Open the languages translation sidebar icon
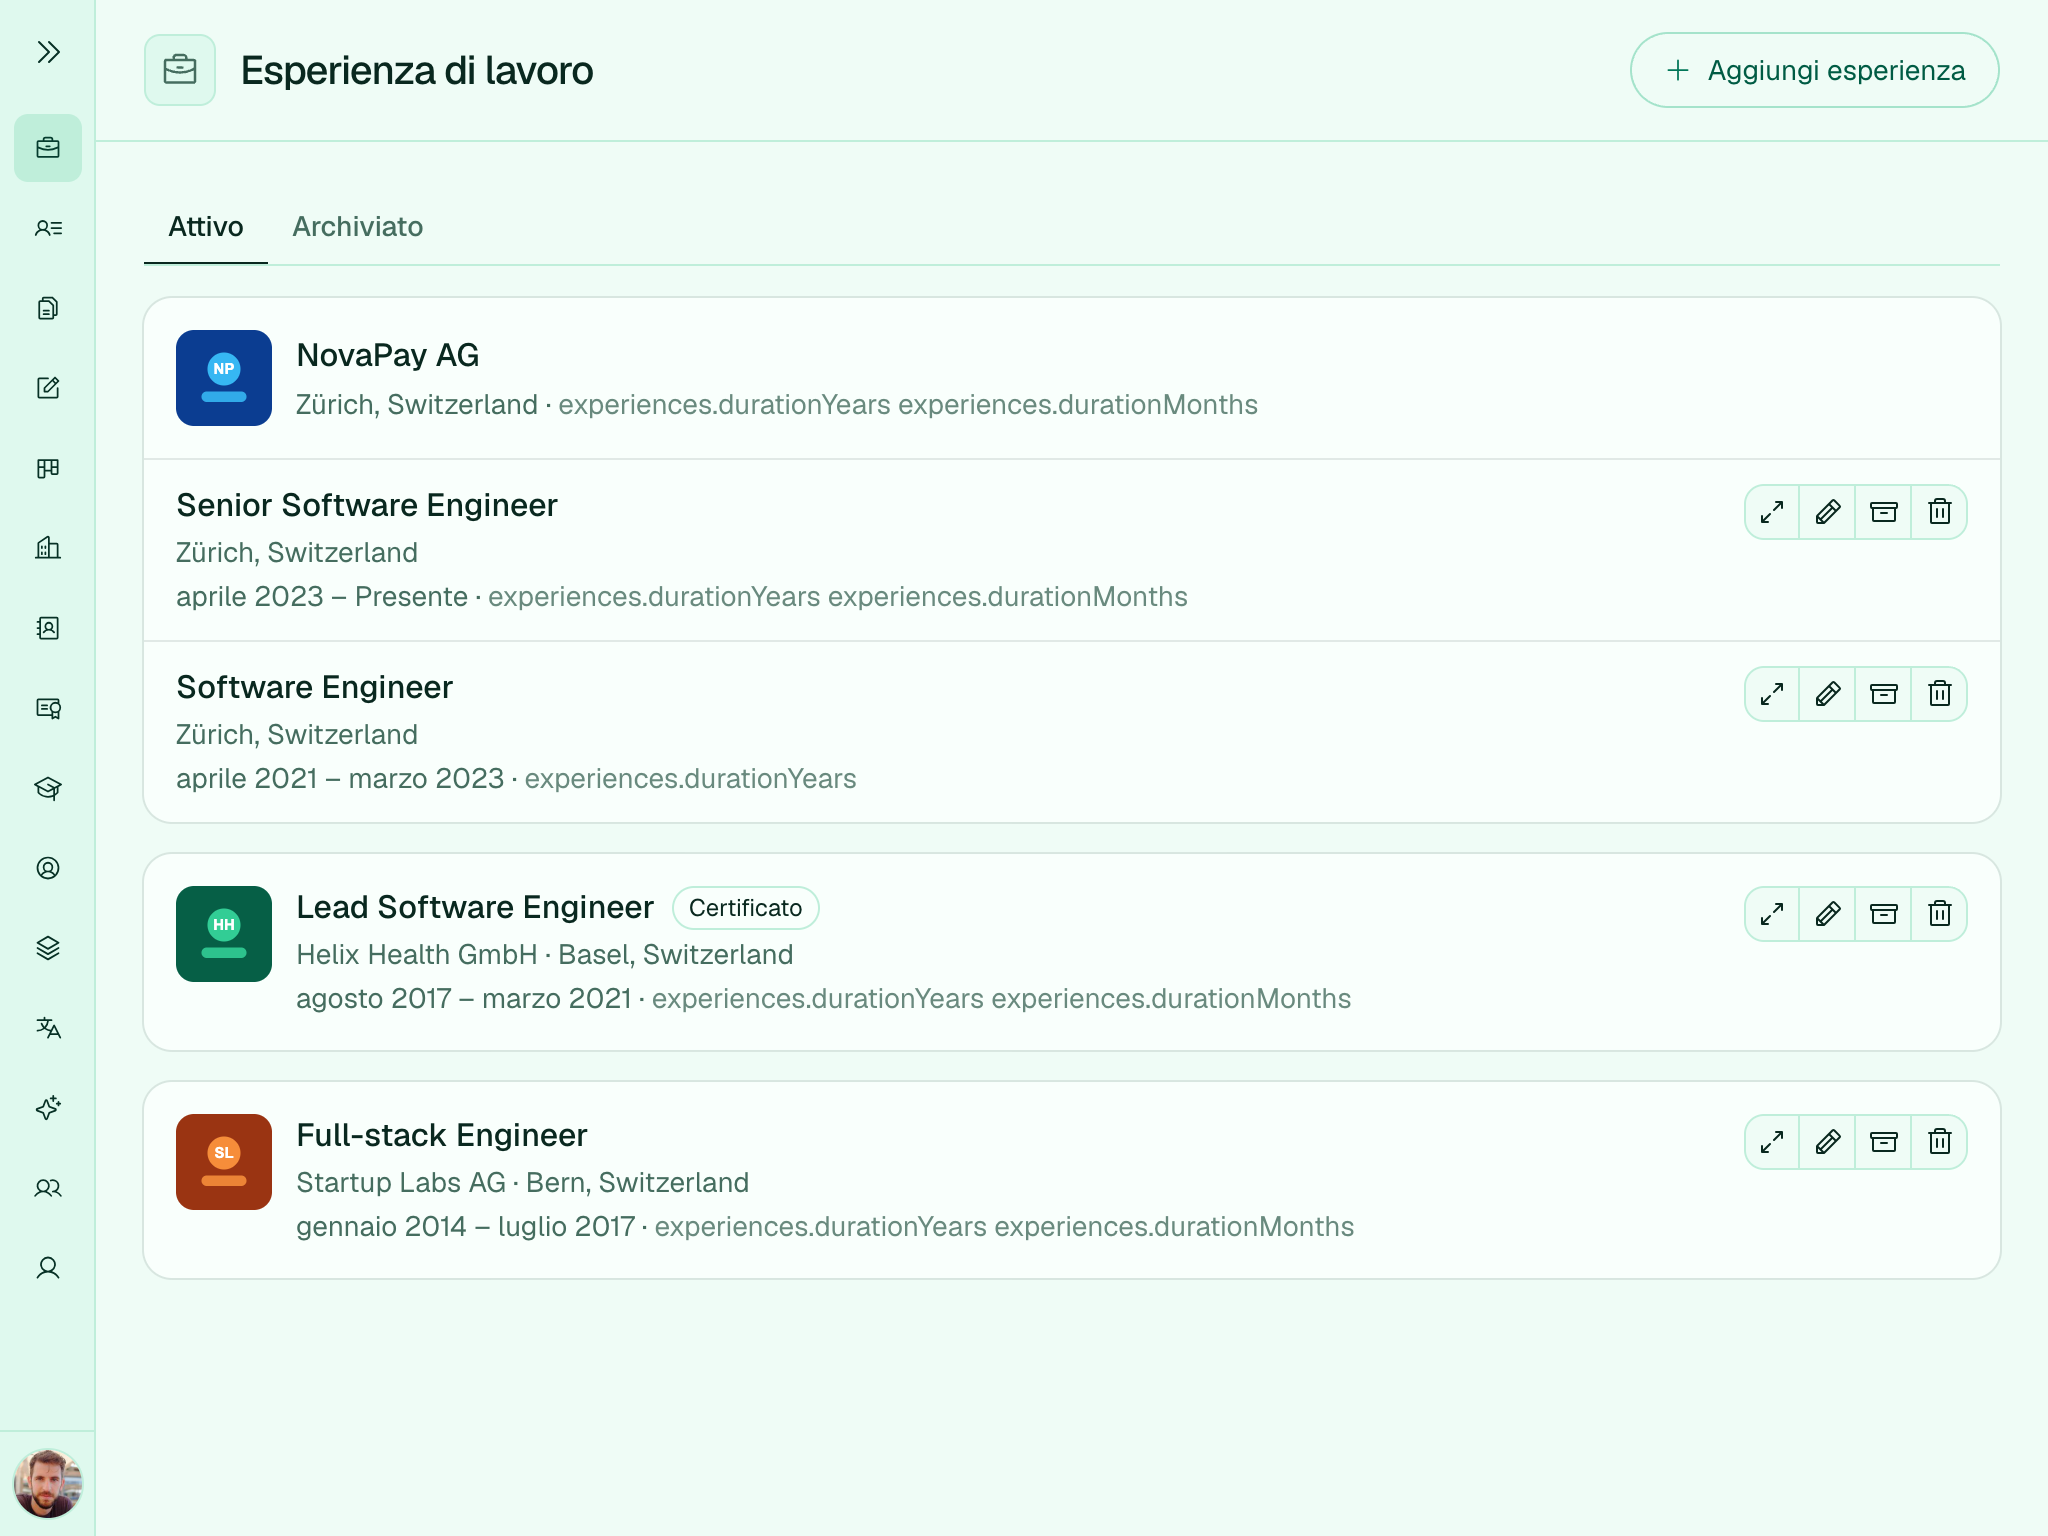Viewport: 2048px width, 1536px height. (x=48, y=1028)
